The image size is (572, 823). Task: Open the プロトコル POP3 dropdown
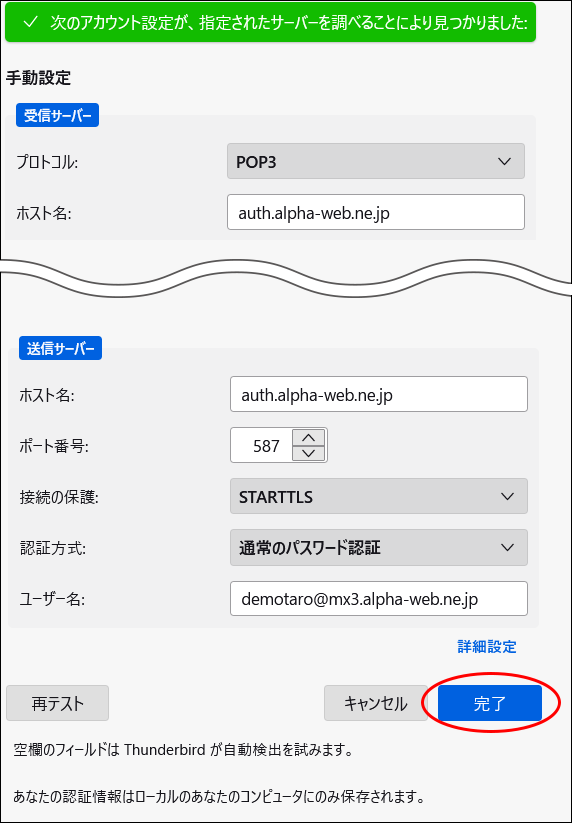pyautogui.click(x=376, y=161)
